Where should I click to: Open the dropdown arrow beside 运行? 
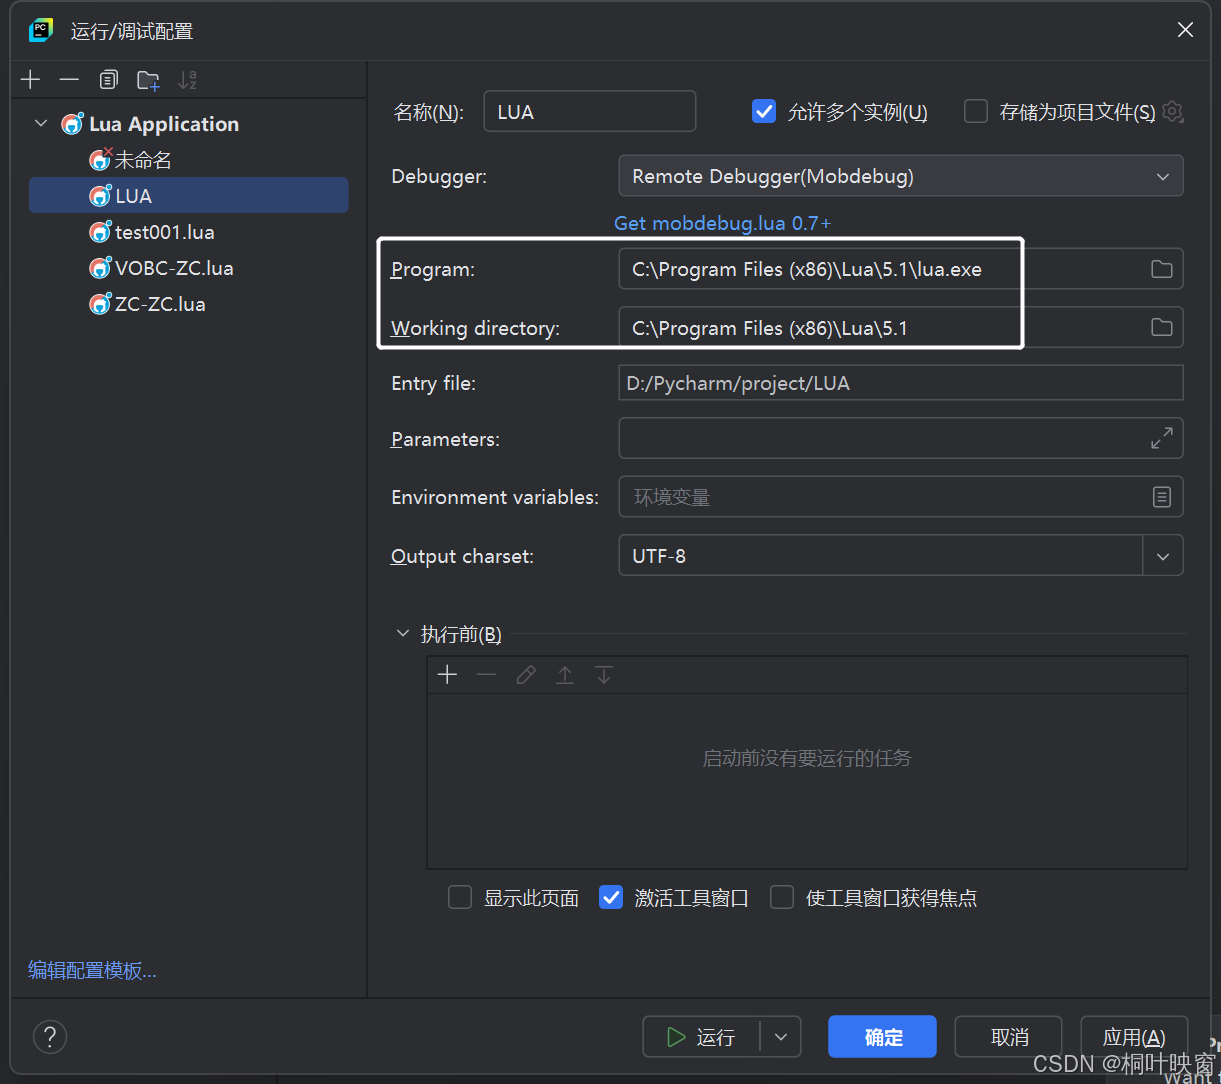coord(781,1037)
